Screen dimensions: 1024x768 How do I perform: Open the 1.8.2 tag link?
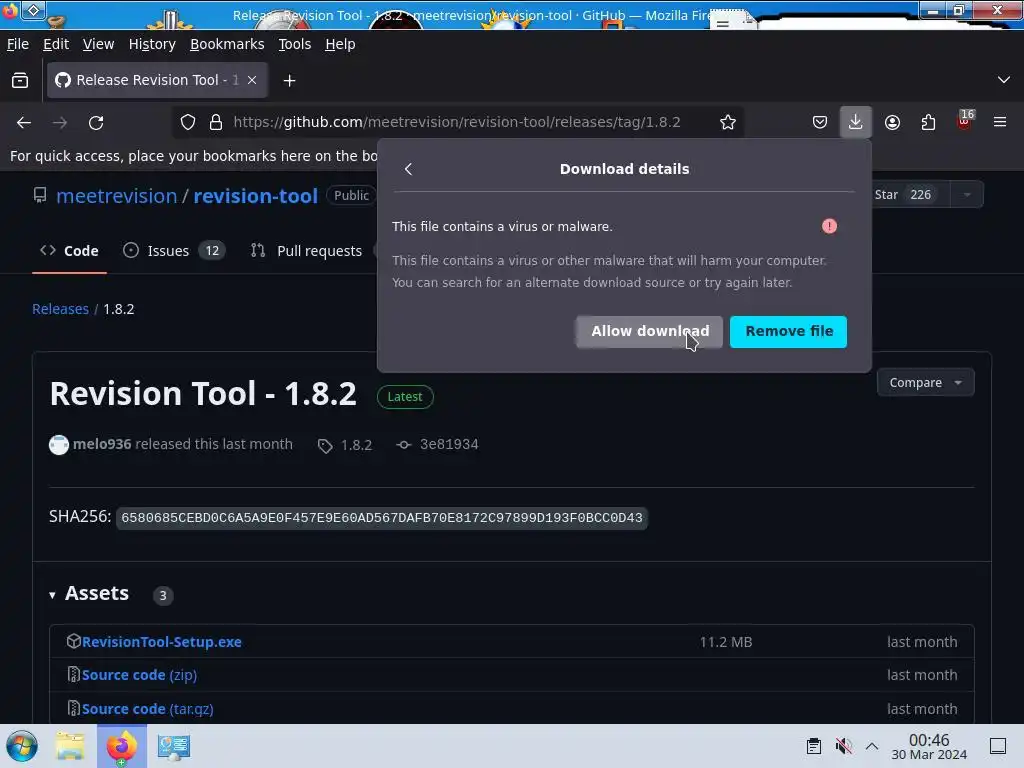click(x=345, y=445)
